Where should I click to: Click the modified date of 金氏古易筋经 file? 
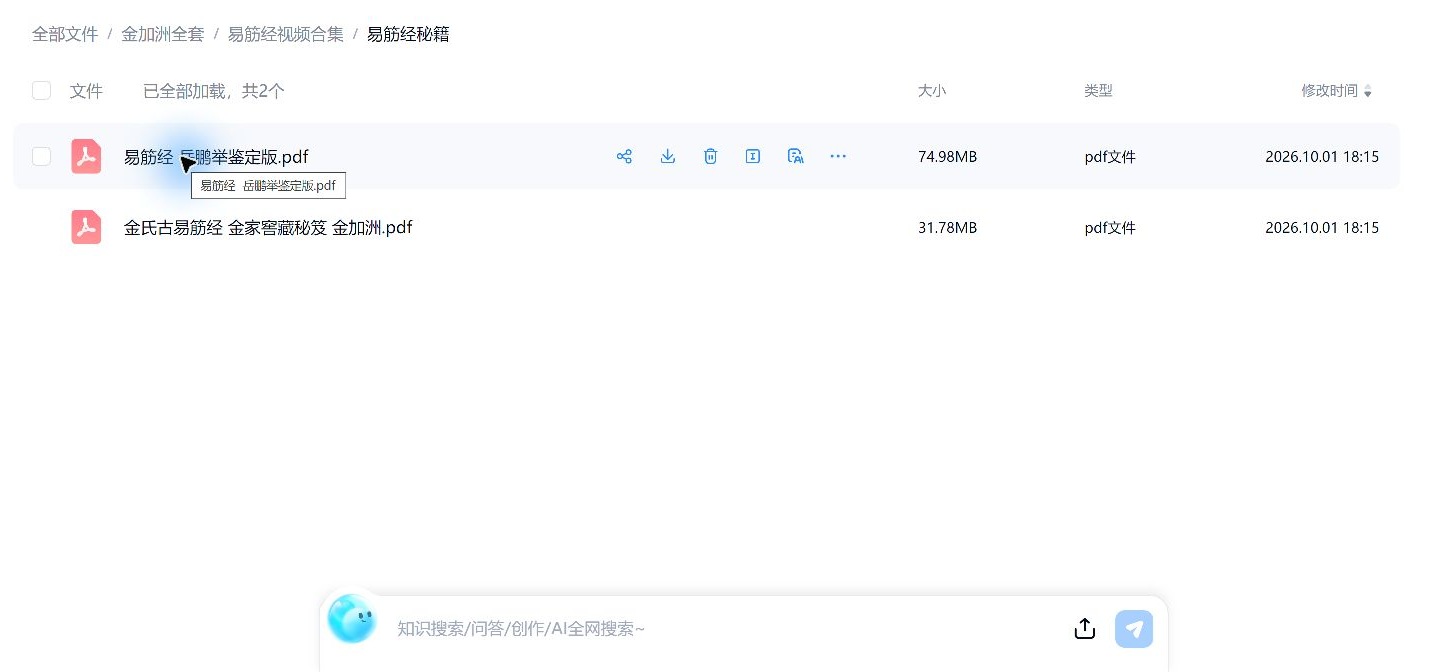(1322, 228)
